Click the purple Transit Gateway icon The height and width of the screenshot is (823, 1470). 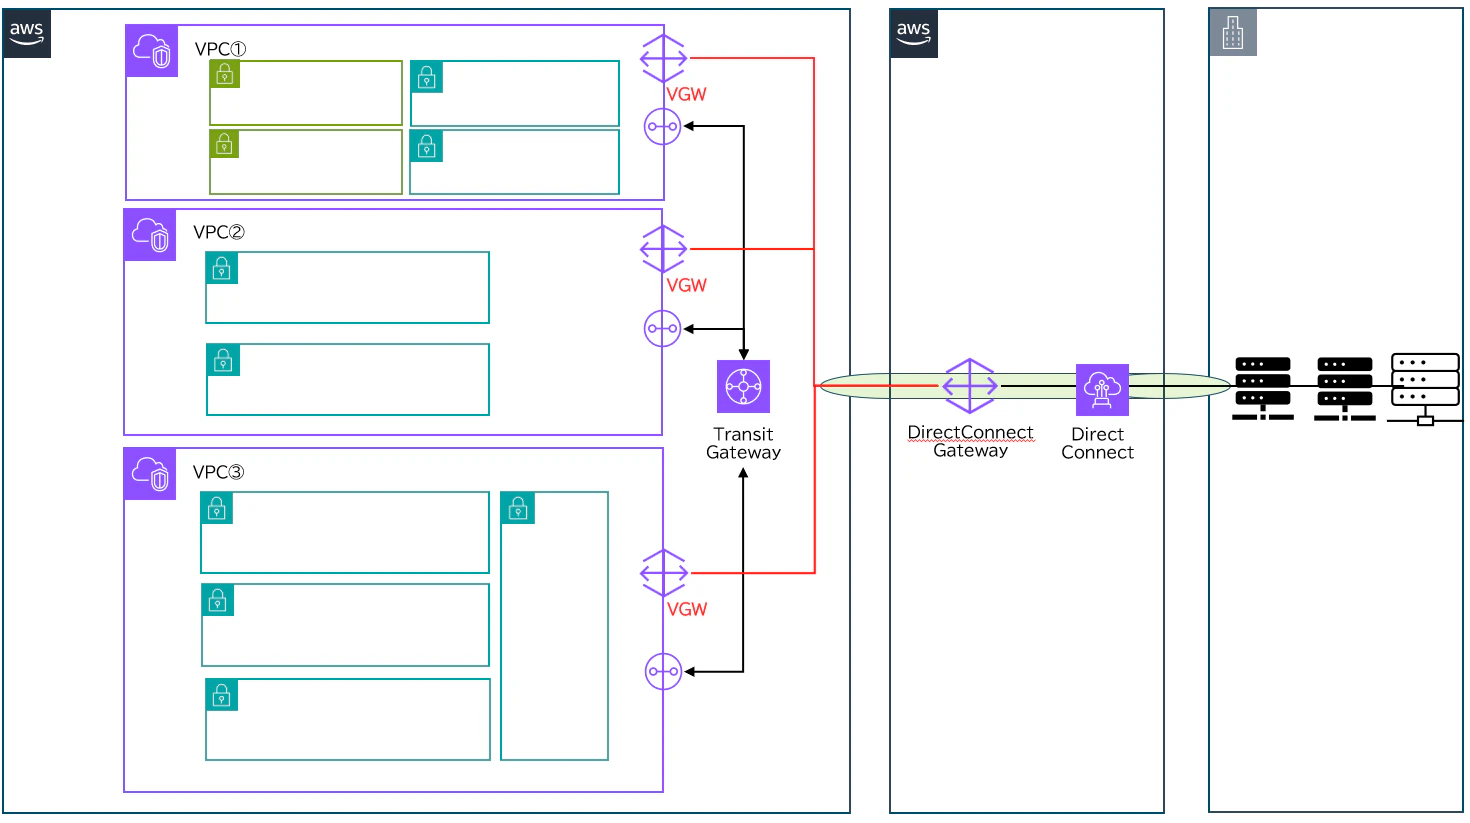coord(743,386)
